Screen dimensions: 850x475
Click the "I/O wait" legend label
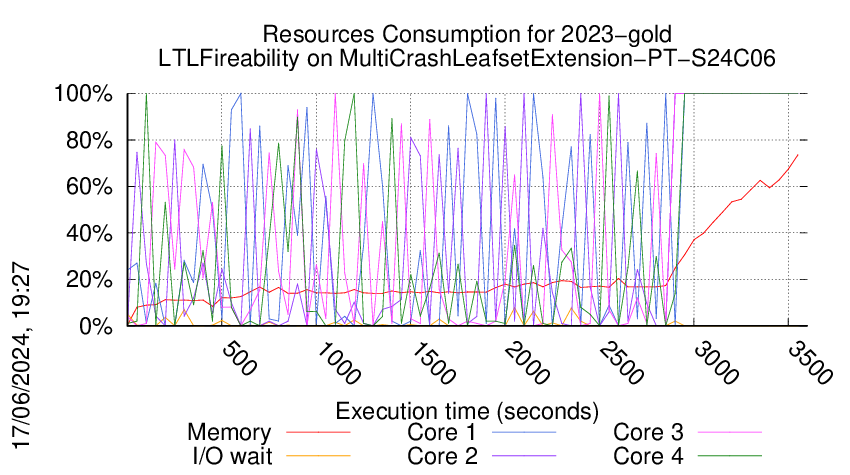(232, 456)
